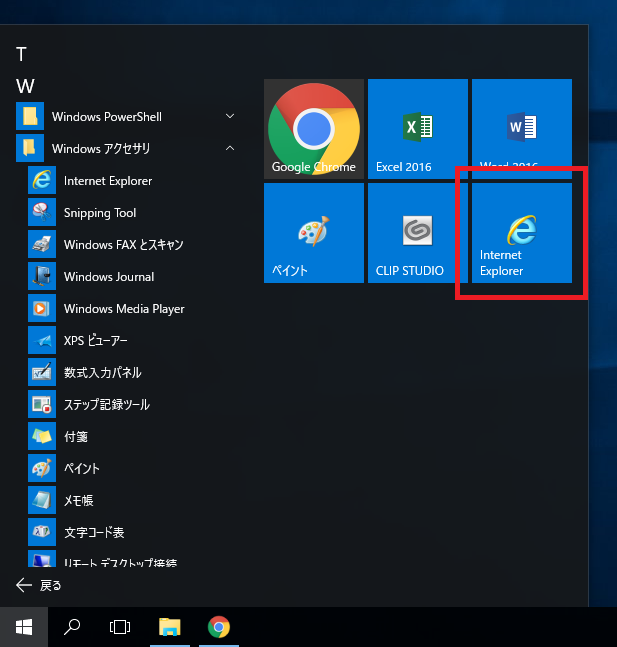Click the letter T heading
Viewport: 617px width, 647px height.
click(22, 54)
